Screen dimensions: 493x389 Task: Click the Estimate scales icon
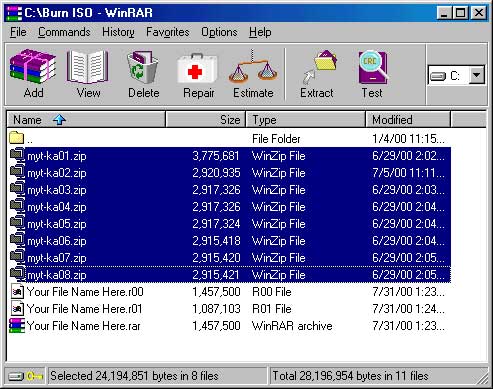[x=253, y=66]
